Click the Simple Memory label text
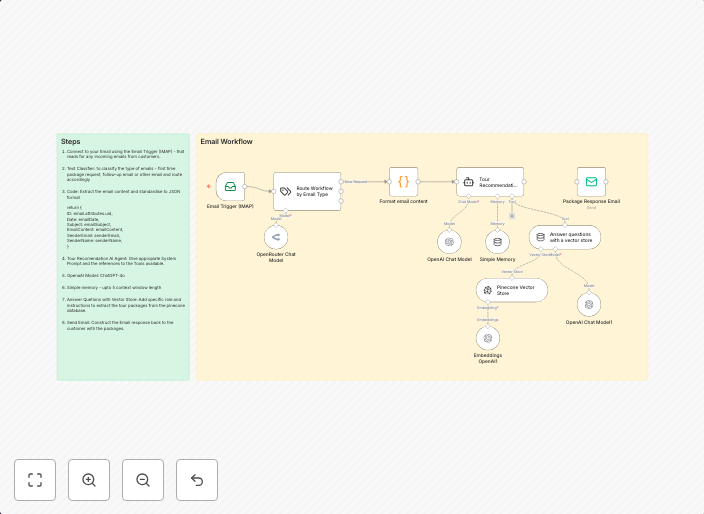 coord(497,259)
